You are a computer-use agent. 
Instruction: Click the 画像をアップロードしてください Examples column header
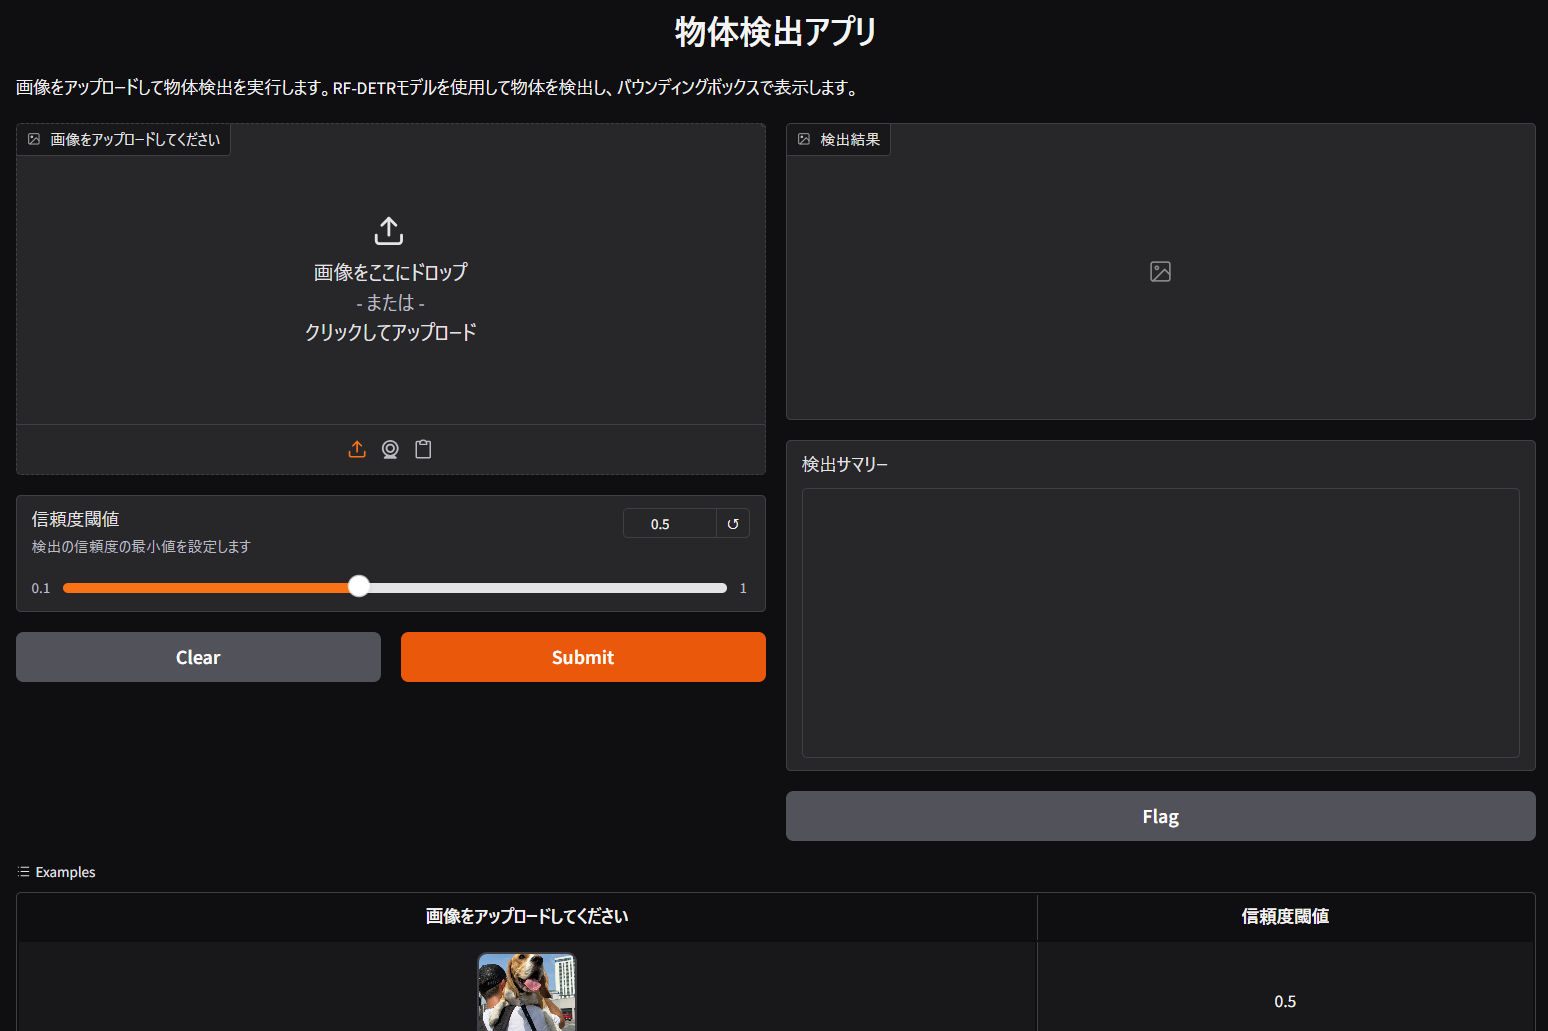click(527, 916)
